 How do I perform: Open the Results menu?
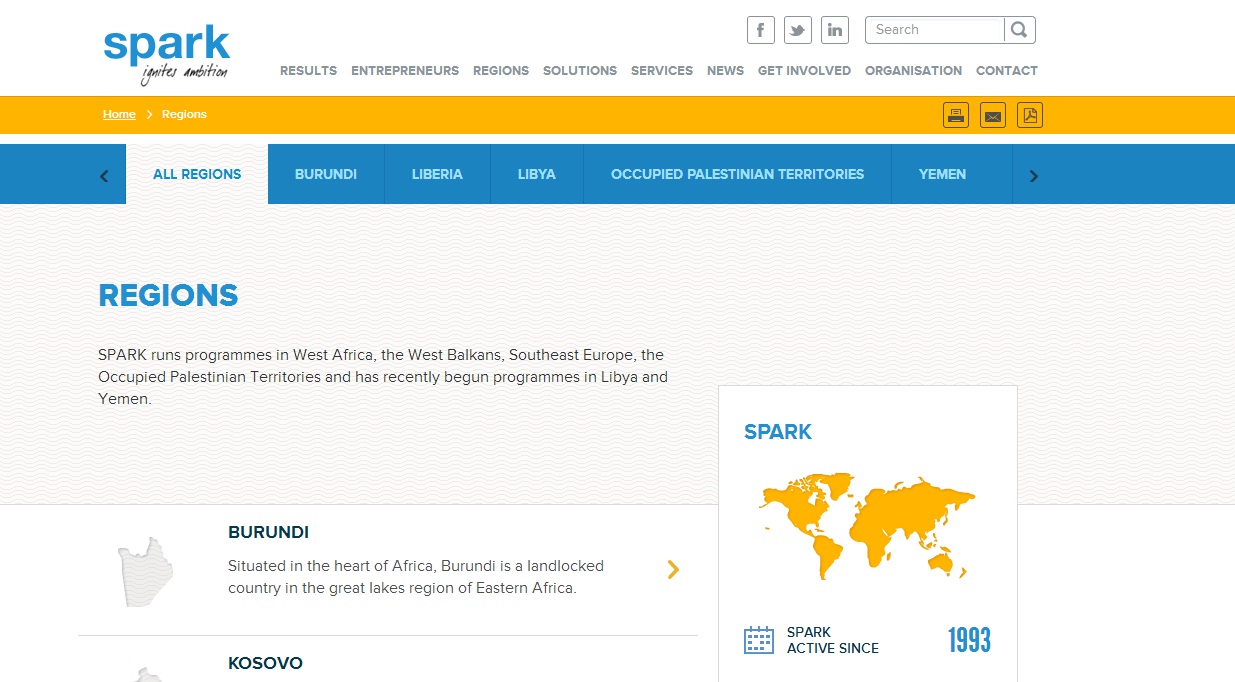308,71
